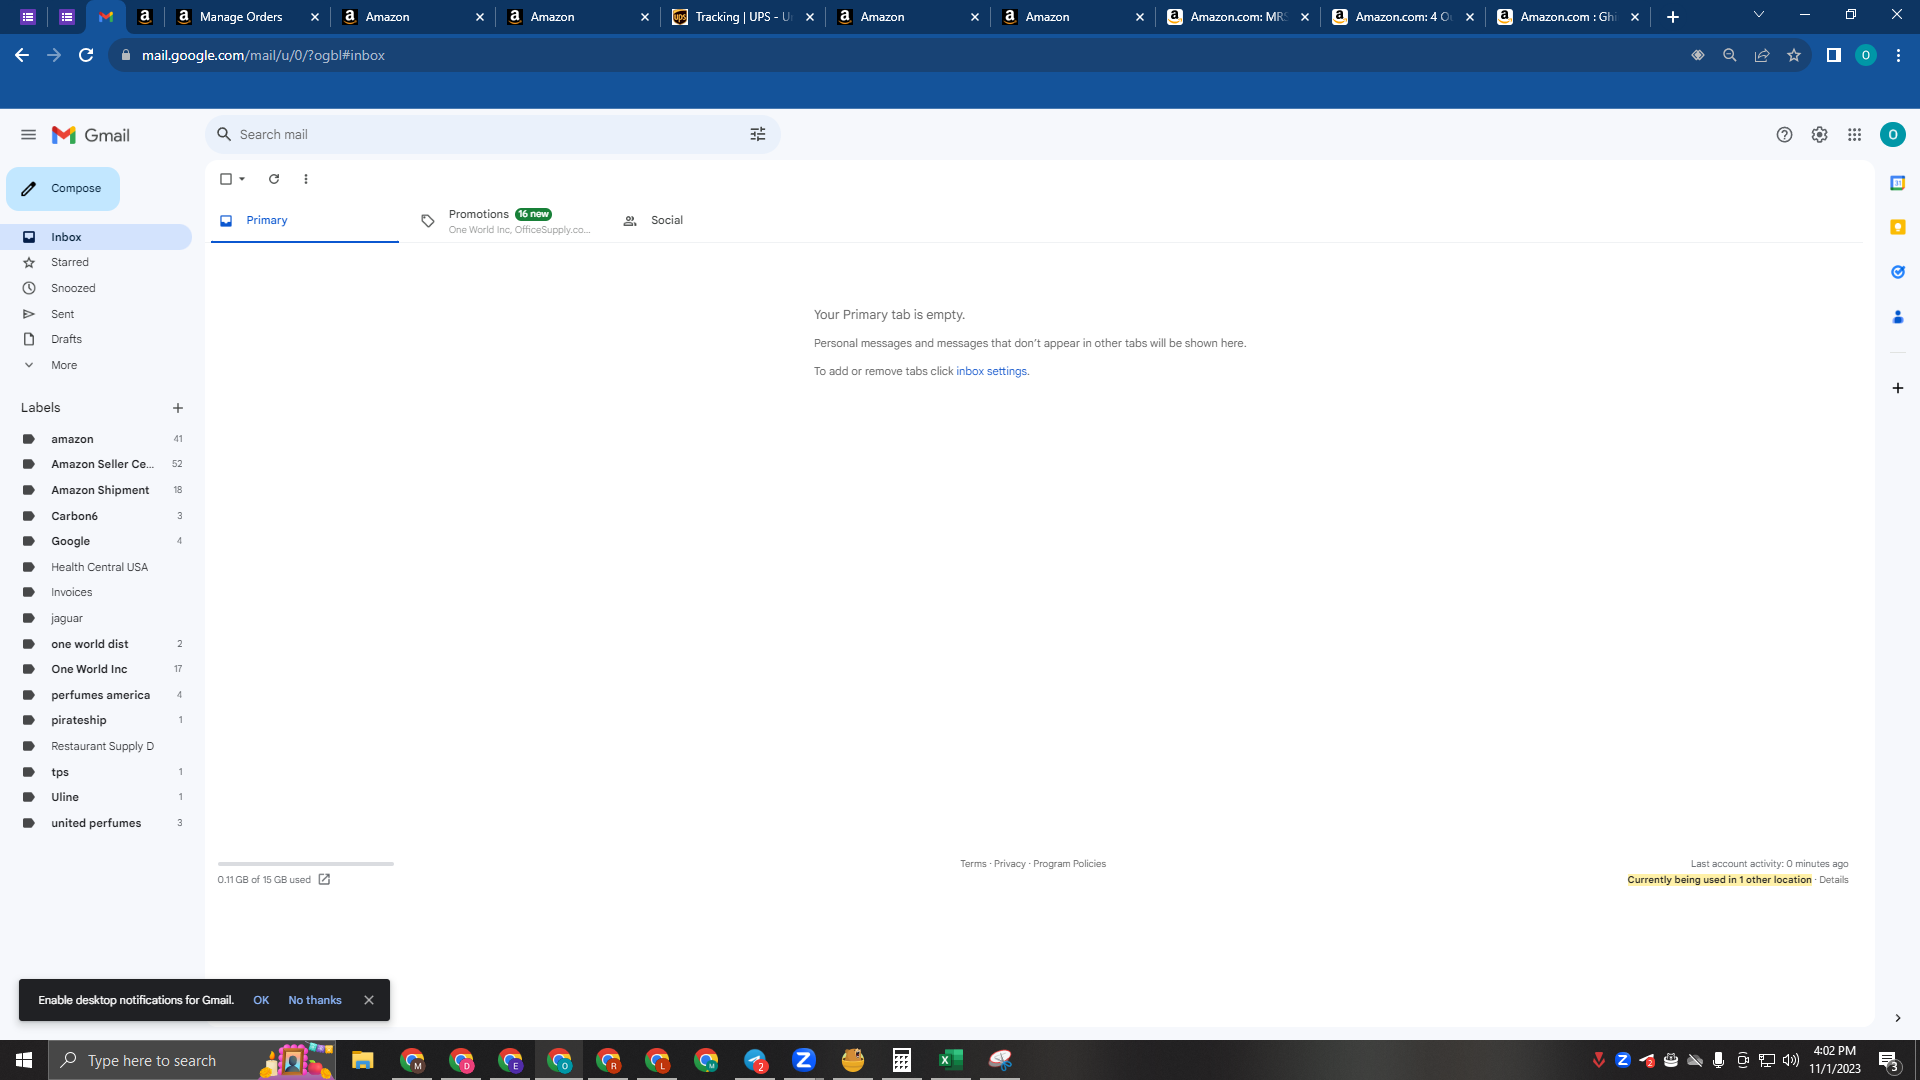This screenshot has height=1080, width=1920.
Task: Bookmark this page star icon
Action: click(x=1794, y=55)
